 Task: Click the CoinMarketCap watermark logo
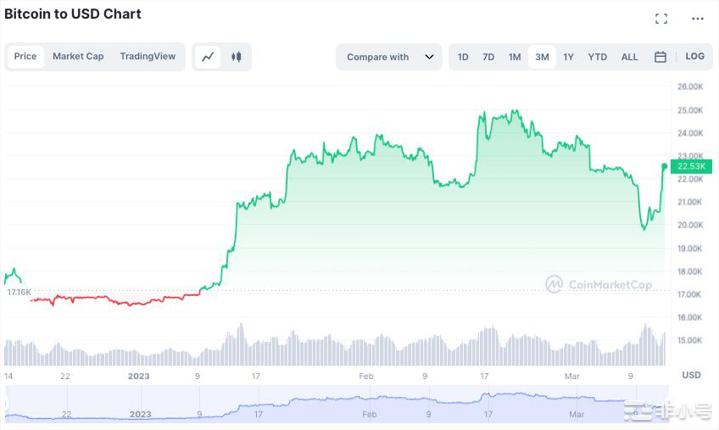coord(598,284)
